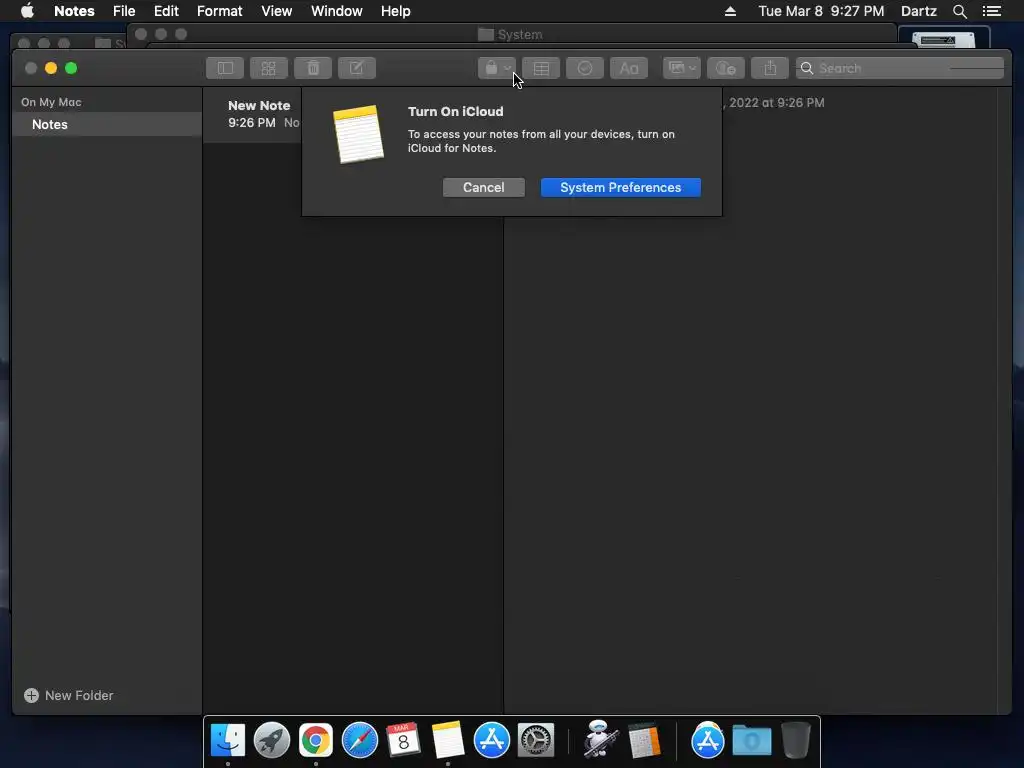Image resolution: width=1024 pixels, height=768 pixels.
Task: Click the drive thumbnail at top-right desktop
Action: 944,39
